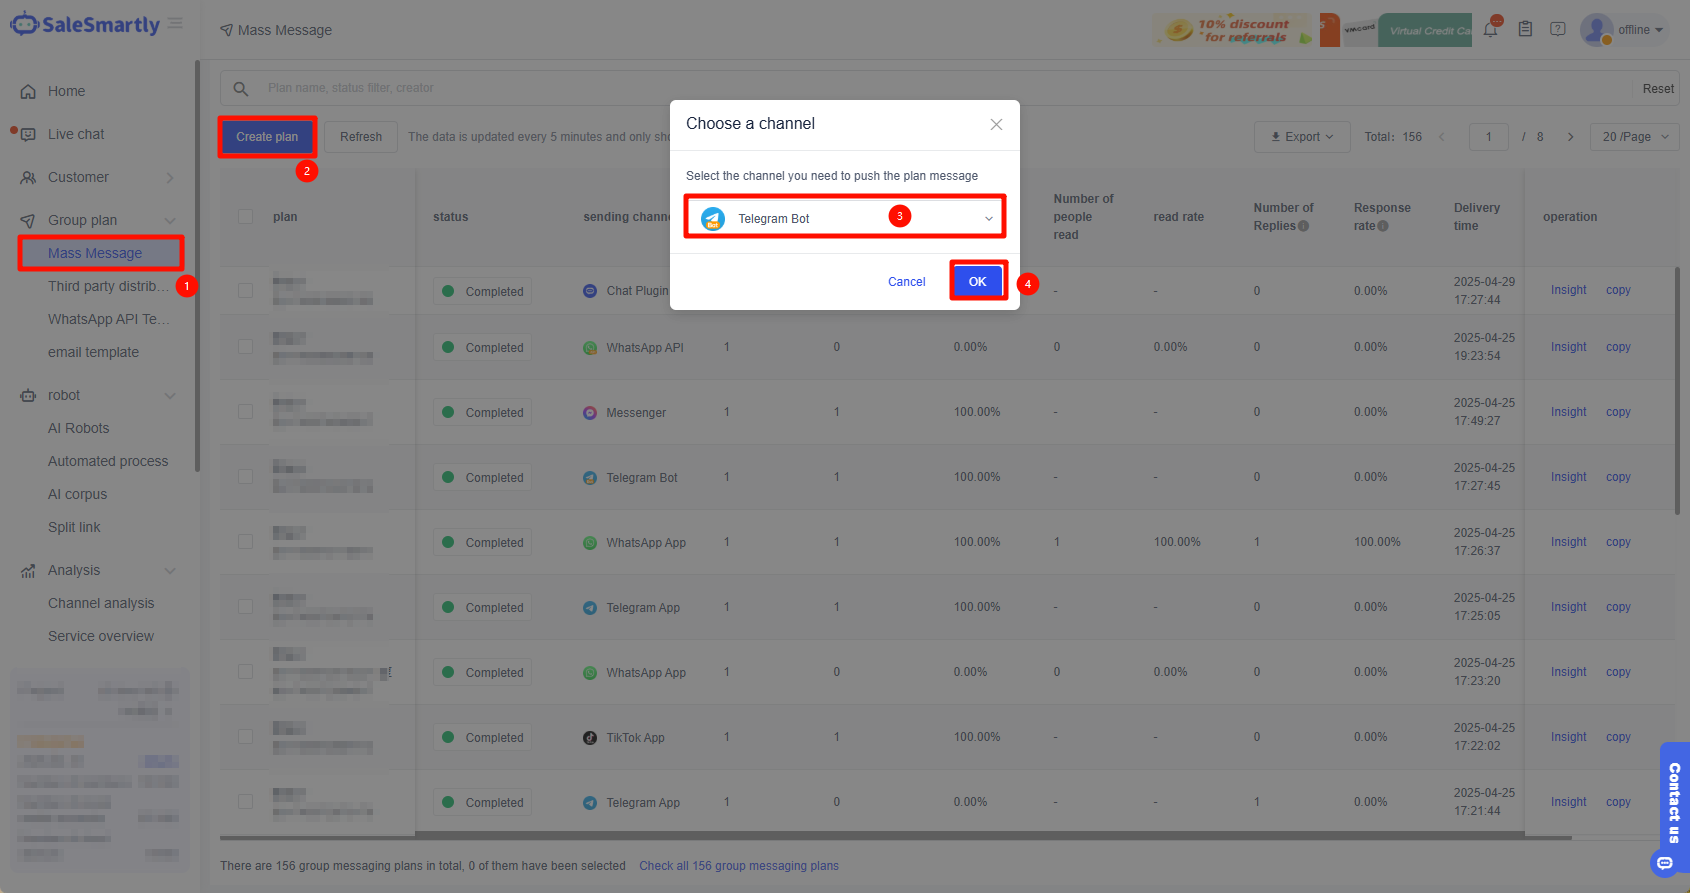Open AI Robots menu item
Viewport: 1690px width, 893px height.
[x=79, y=428]
